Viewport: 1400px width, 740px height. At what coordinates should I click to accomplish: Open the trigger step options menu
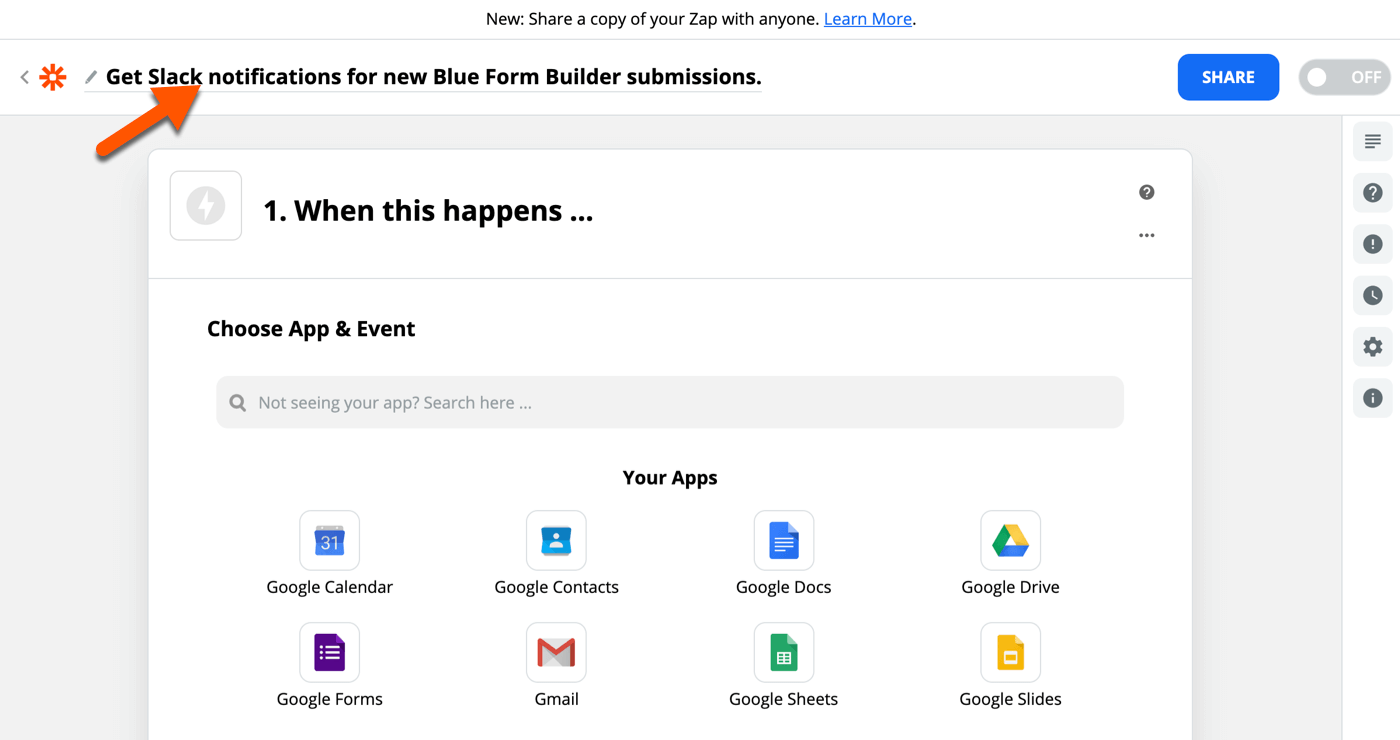click(x=1146, y=235)
